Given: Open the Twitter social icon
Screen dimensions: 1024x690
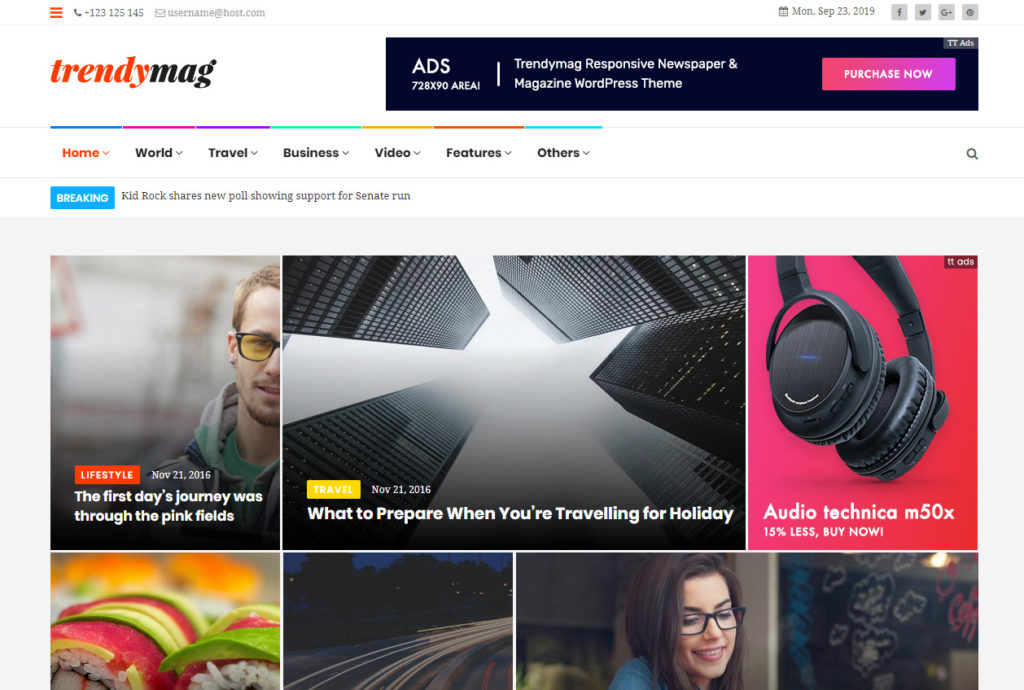Looking at the screenshot, I should (923, 12).
